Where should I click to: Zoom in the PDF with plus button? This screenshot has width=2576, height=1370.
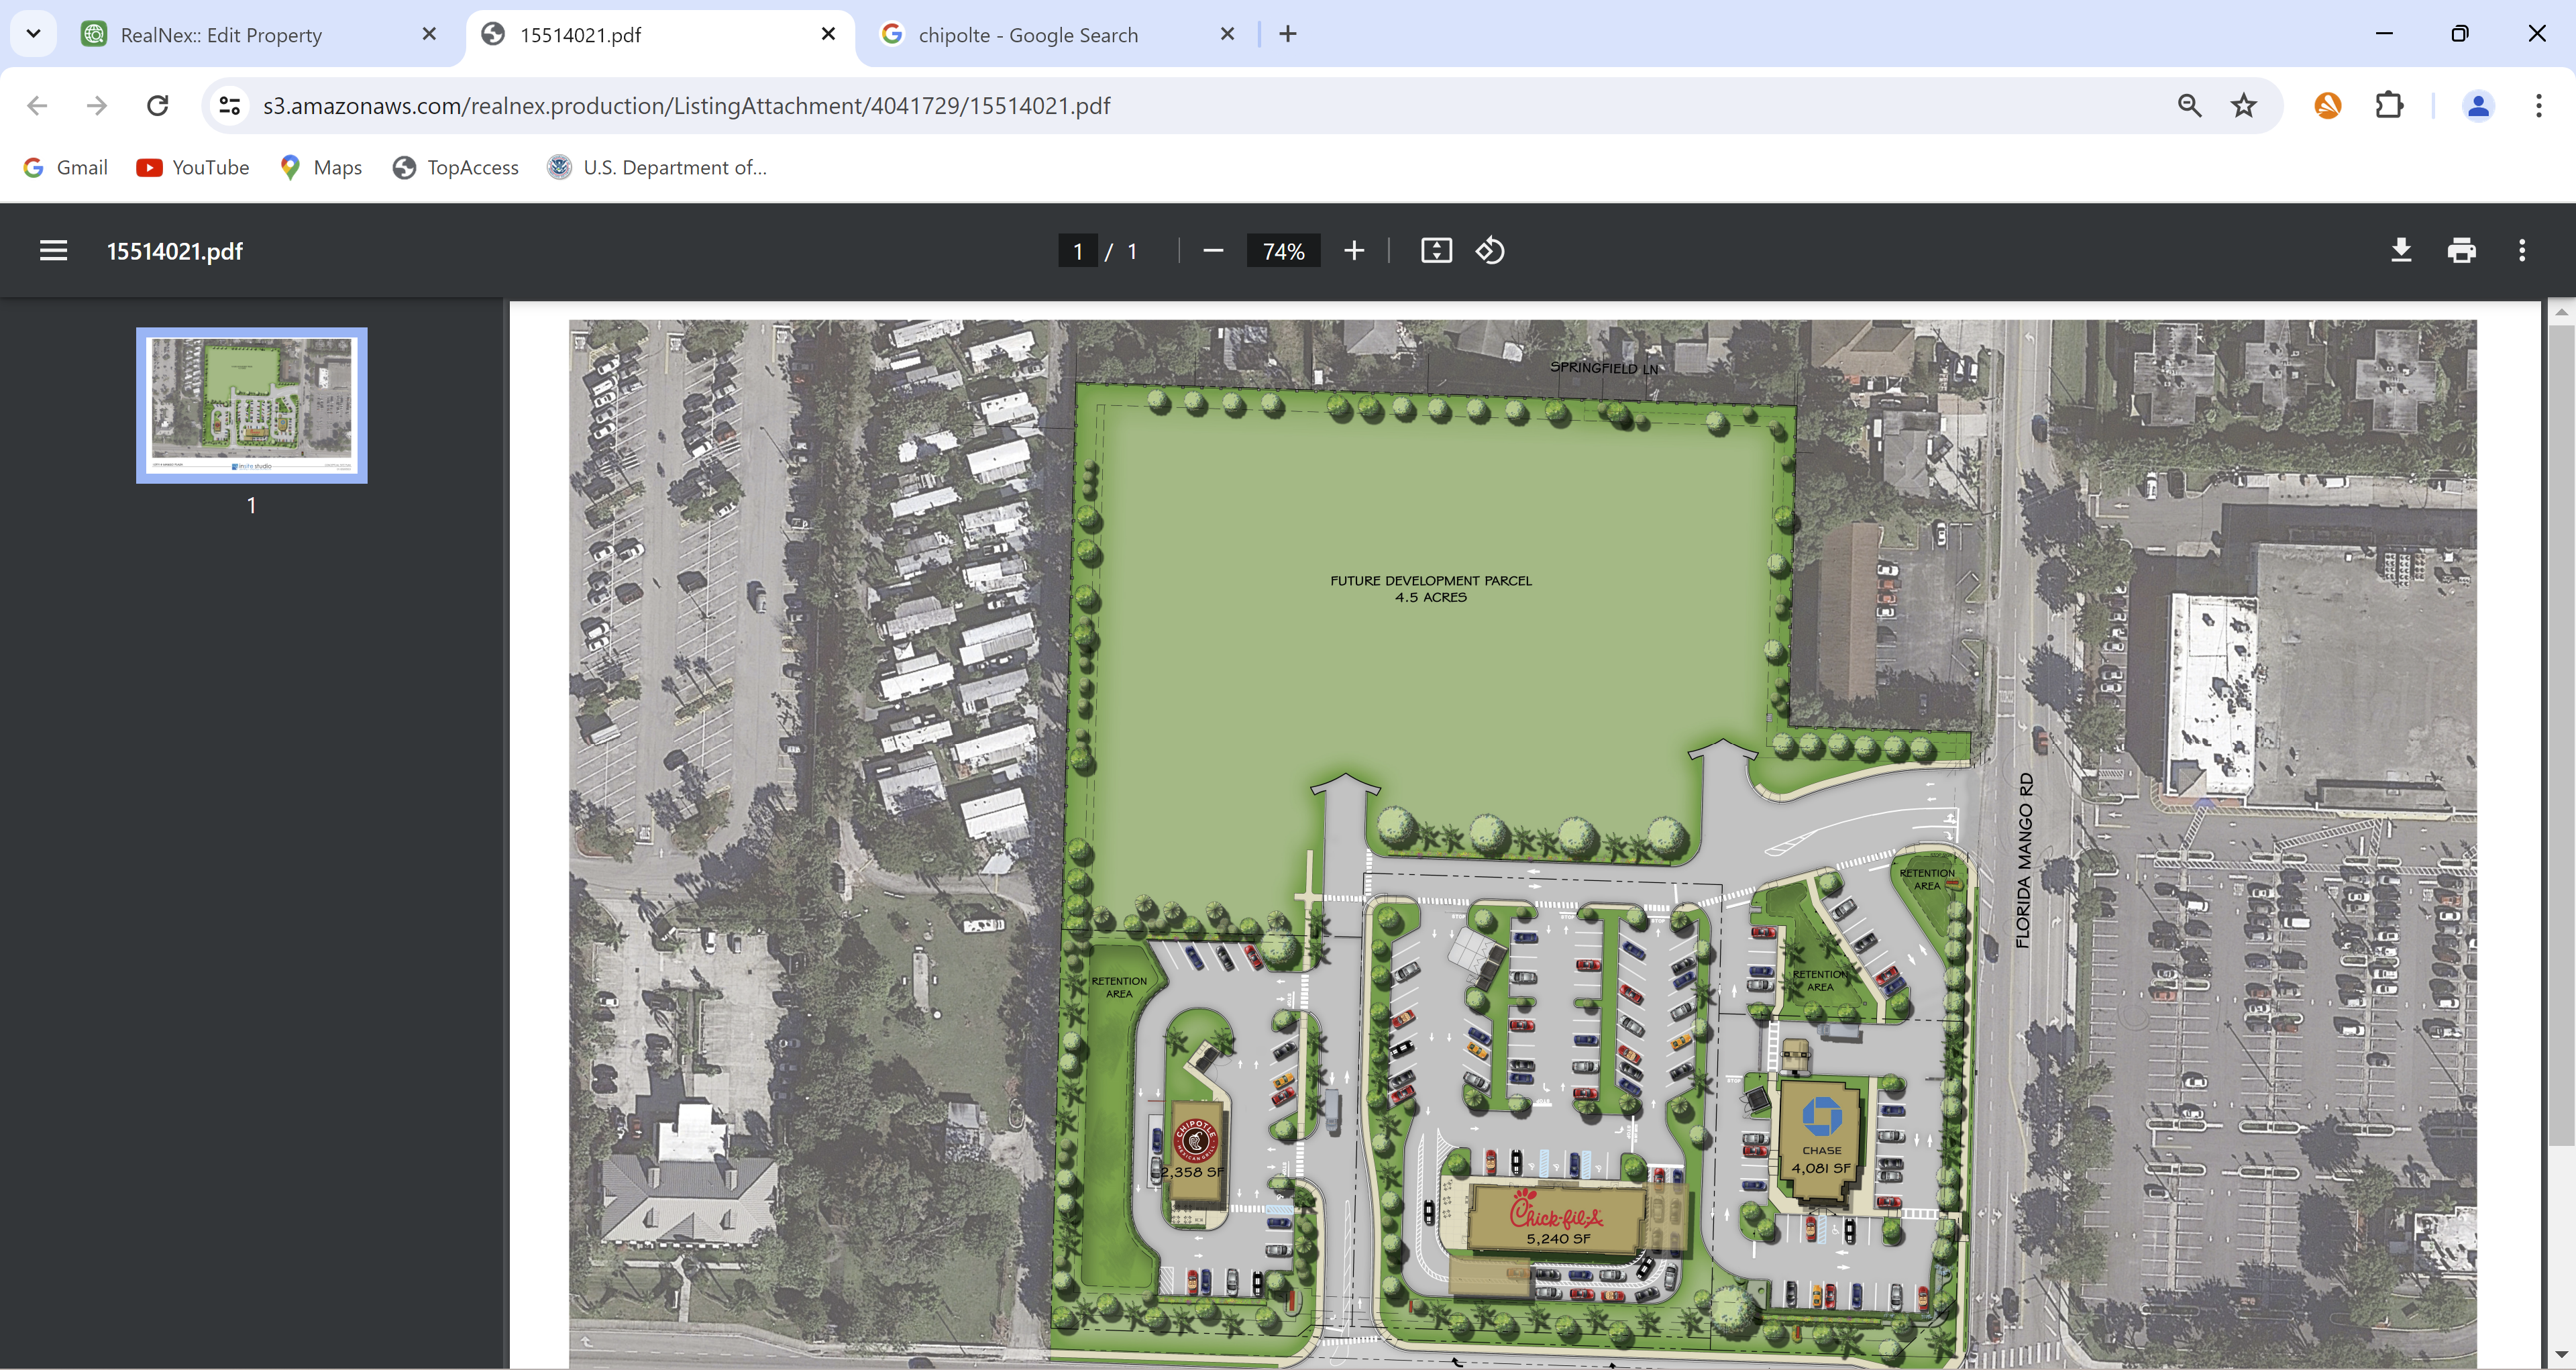pyautogui.click(x=1354, y=251)
